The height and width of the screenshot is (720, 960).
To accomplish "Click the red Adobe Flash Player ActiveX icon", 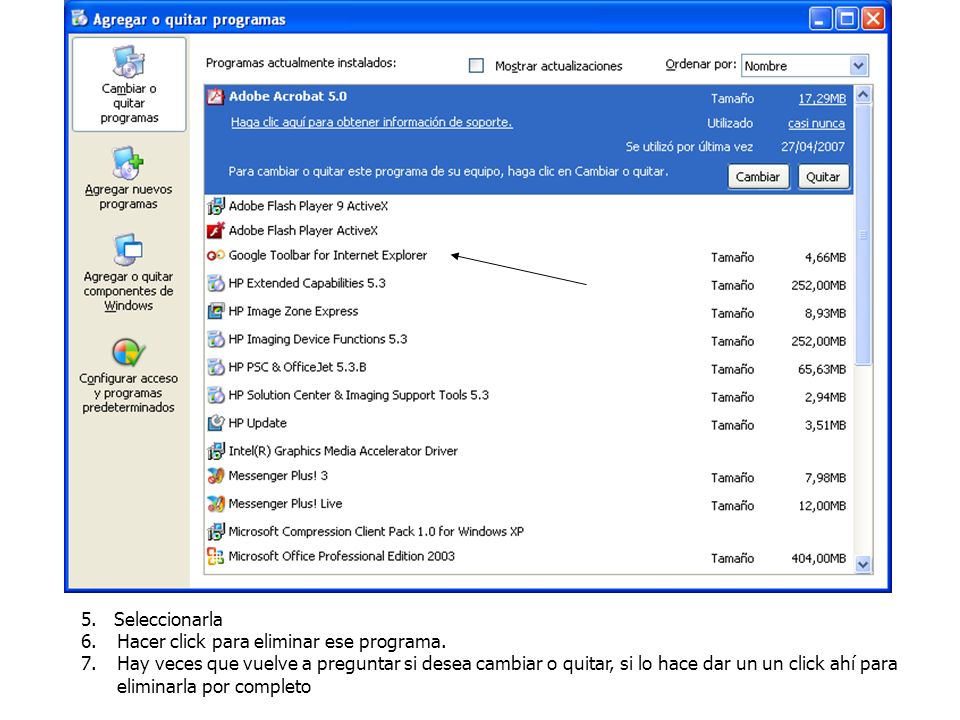I will pos(216,231).
